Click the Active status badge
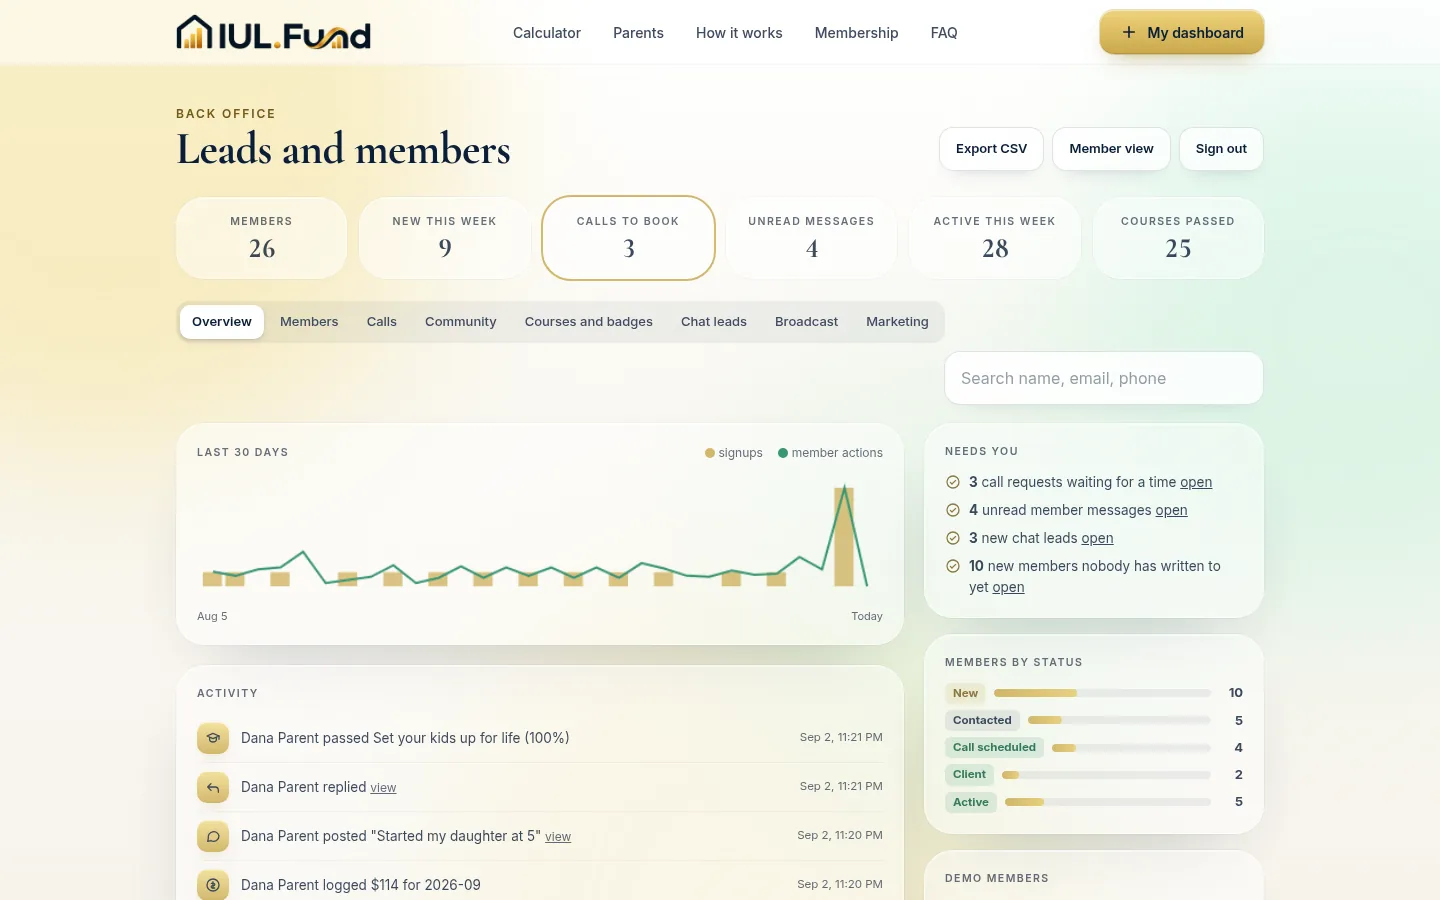The height and width of the screenshot is (900, 1440). (970, 802)
